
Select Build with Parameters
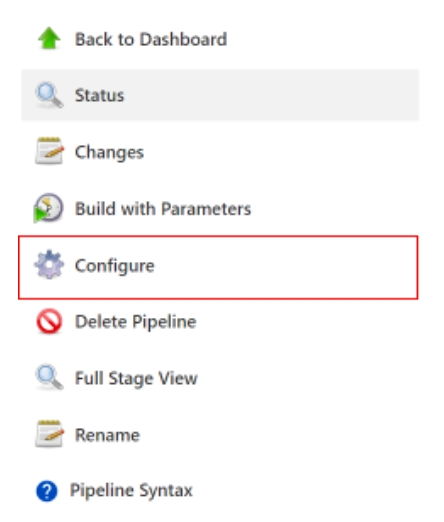click(x=163, y=209)
